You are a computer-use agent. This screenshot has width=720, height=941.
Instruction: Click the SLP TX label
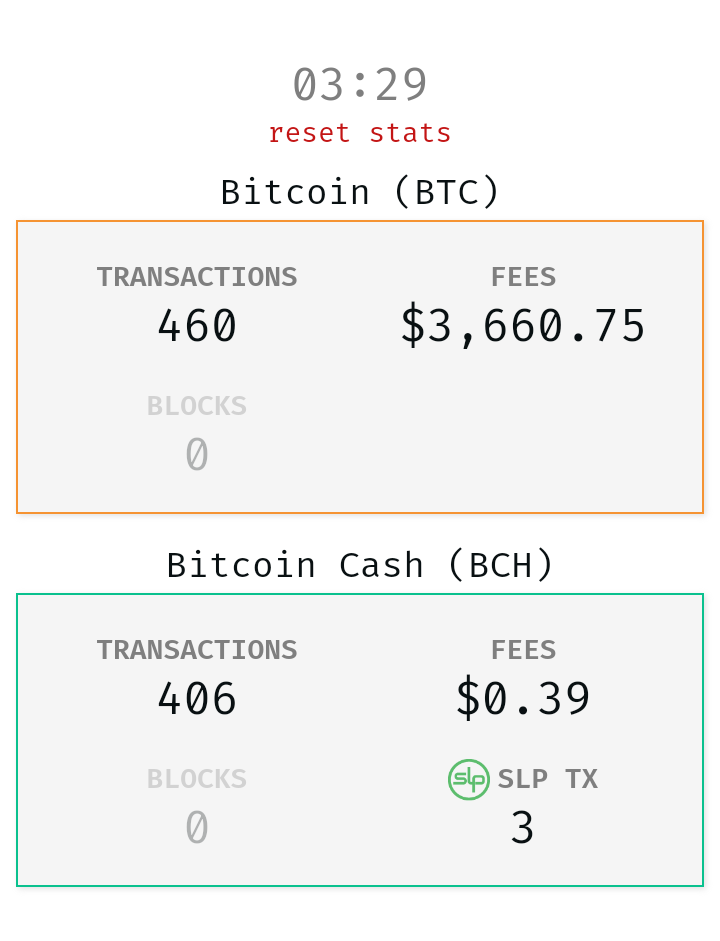point(547,779)
